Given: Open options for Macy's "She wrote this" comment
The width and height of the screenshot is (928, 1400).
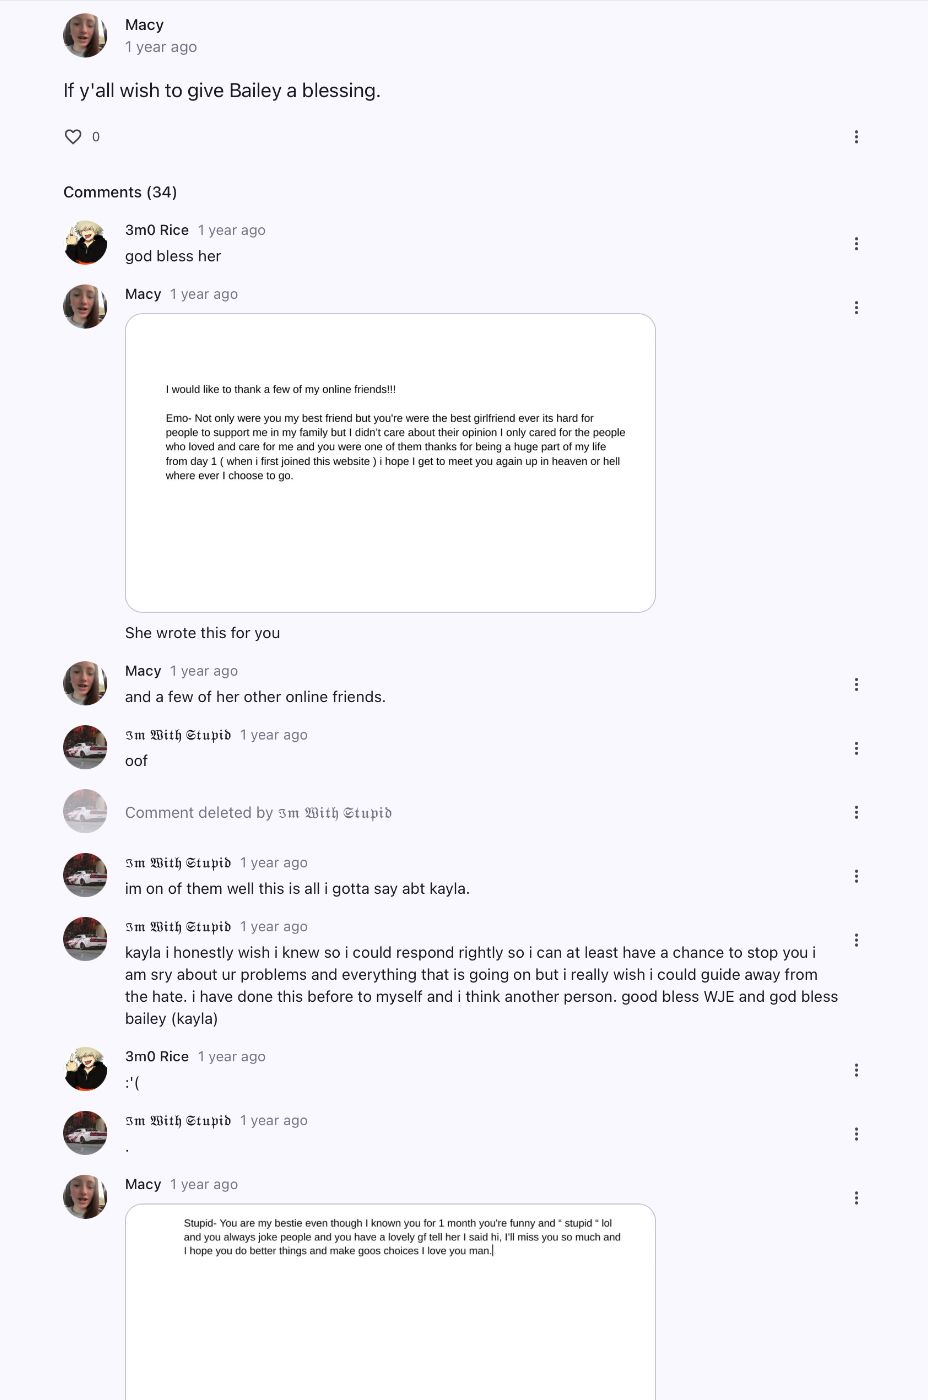Looking at the screenshot, I should click(856, 308).
